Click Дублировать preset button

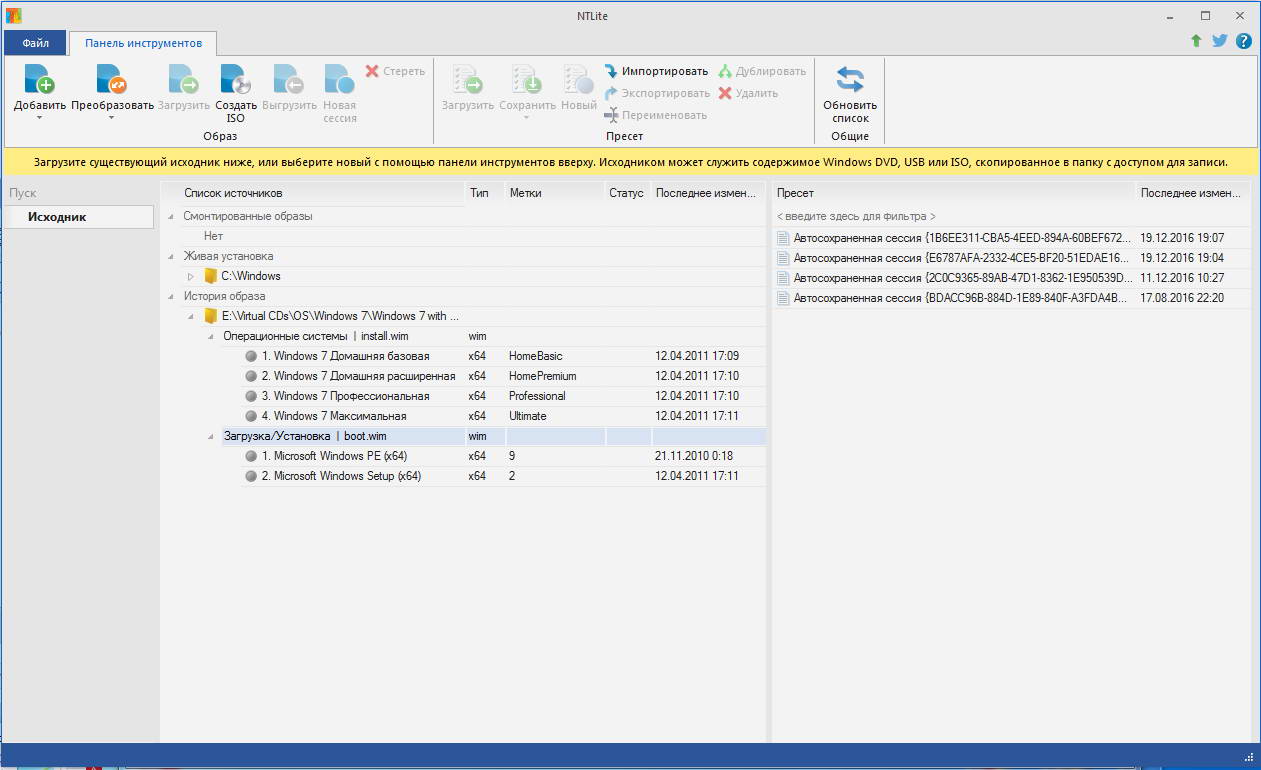(762, 71)
